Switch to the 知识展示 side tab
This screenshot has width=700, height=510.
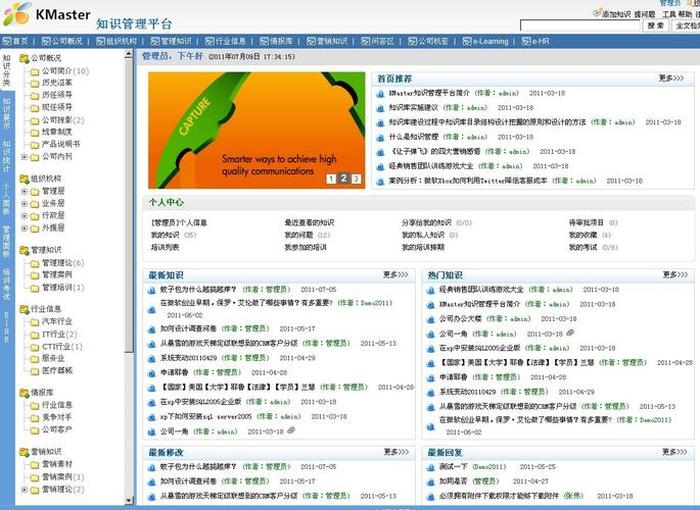pos(6,109)
